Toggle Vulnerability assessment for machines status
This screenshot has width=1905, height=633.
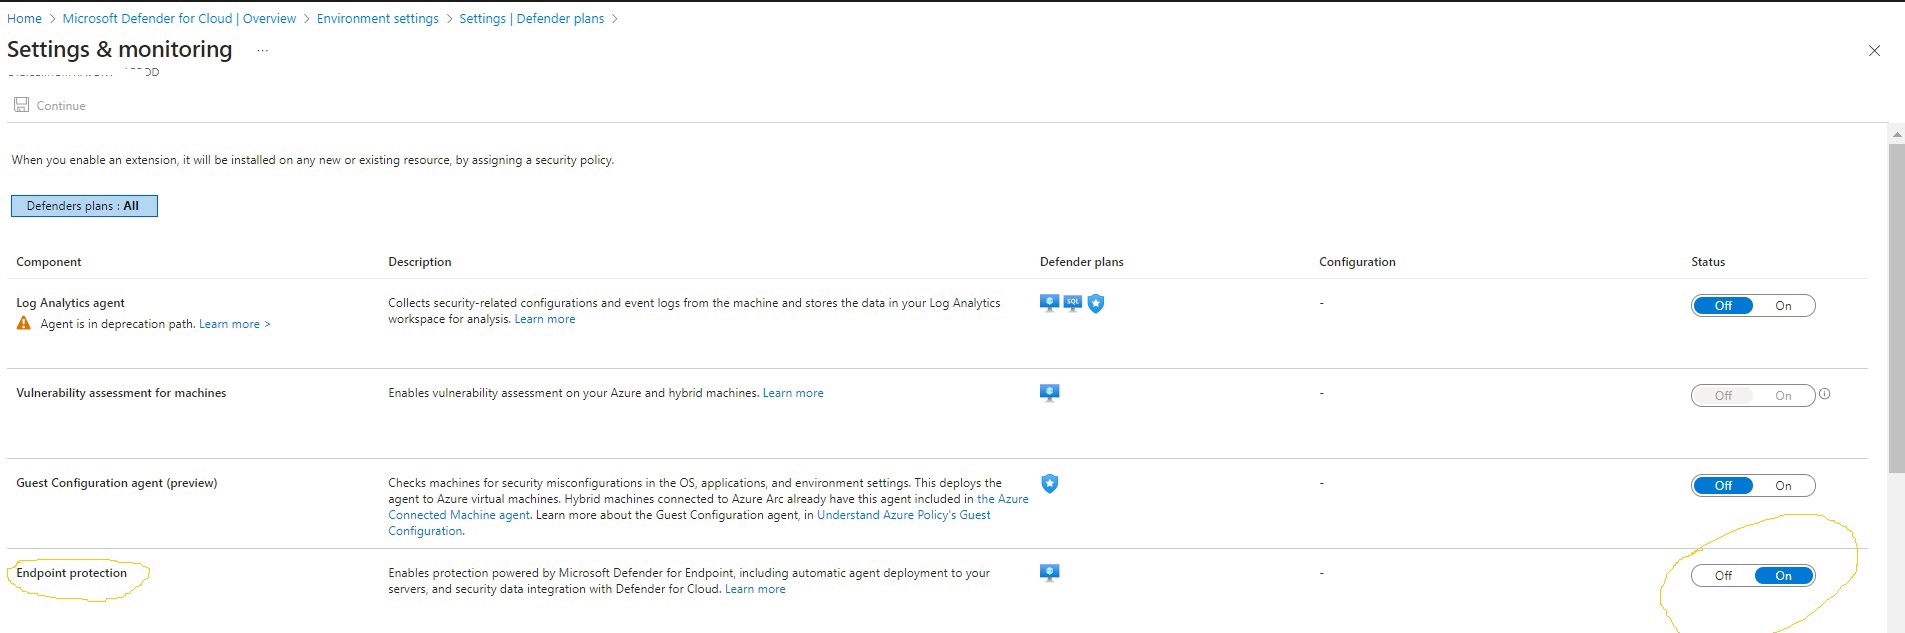(x=1753, y=396)
